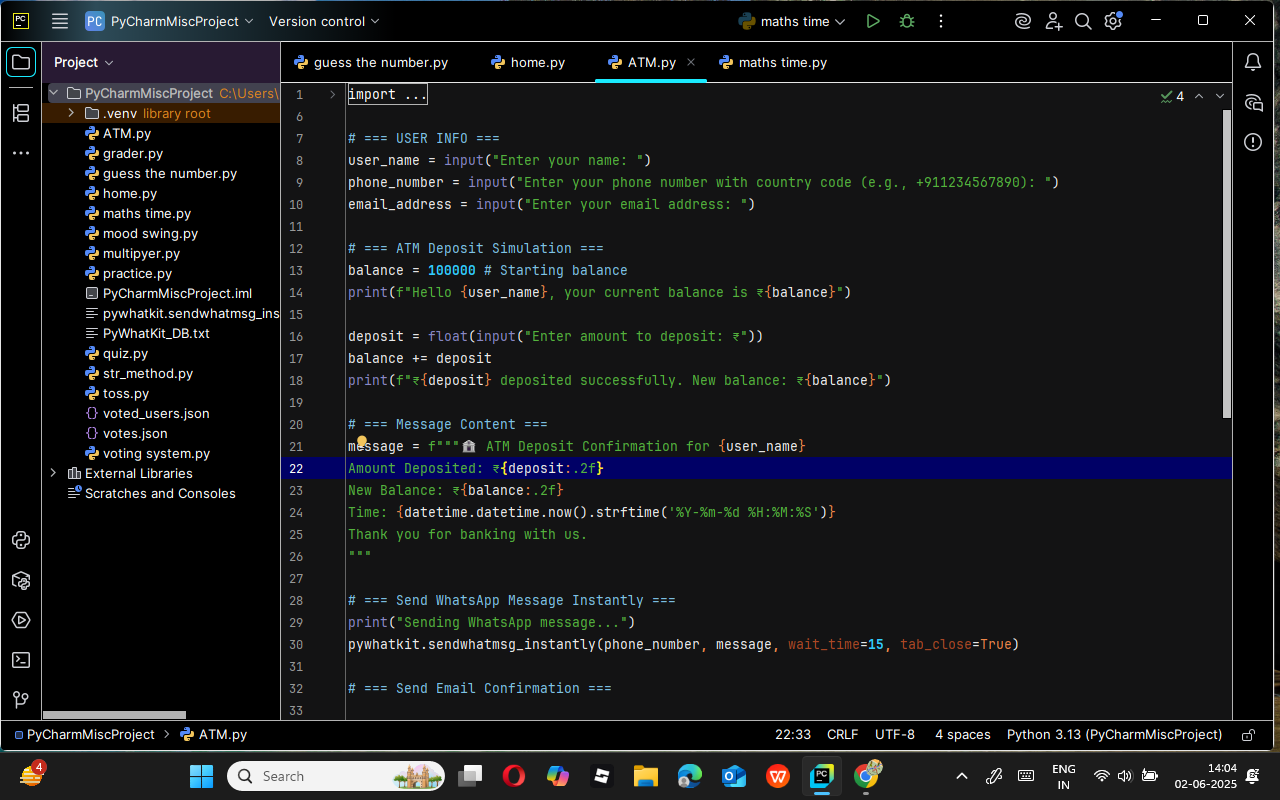Click Python 3.13 interpreter in status bar
1280x800 pixels.
[1114, 734]
